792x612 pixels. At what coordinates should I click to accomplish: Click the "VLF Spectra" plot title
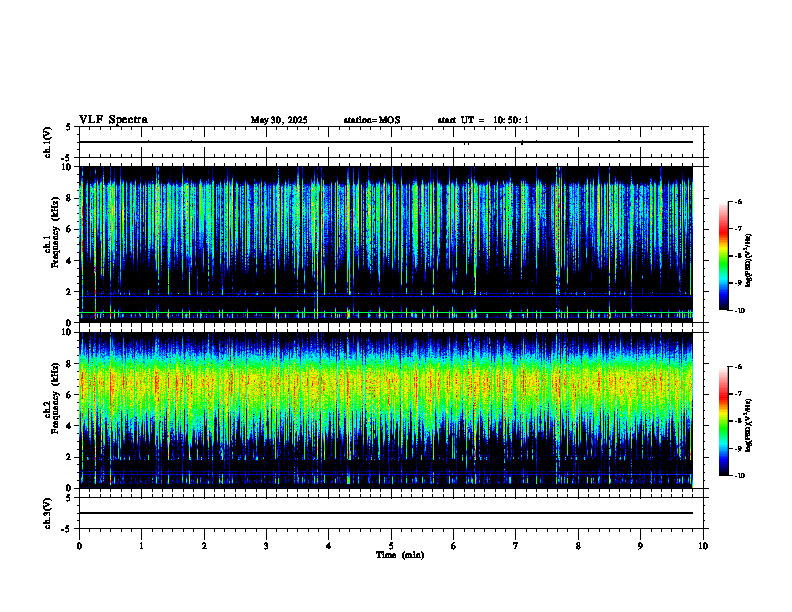click(x=113, y=120)
